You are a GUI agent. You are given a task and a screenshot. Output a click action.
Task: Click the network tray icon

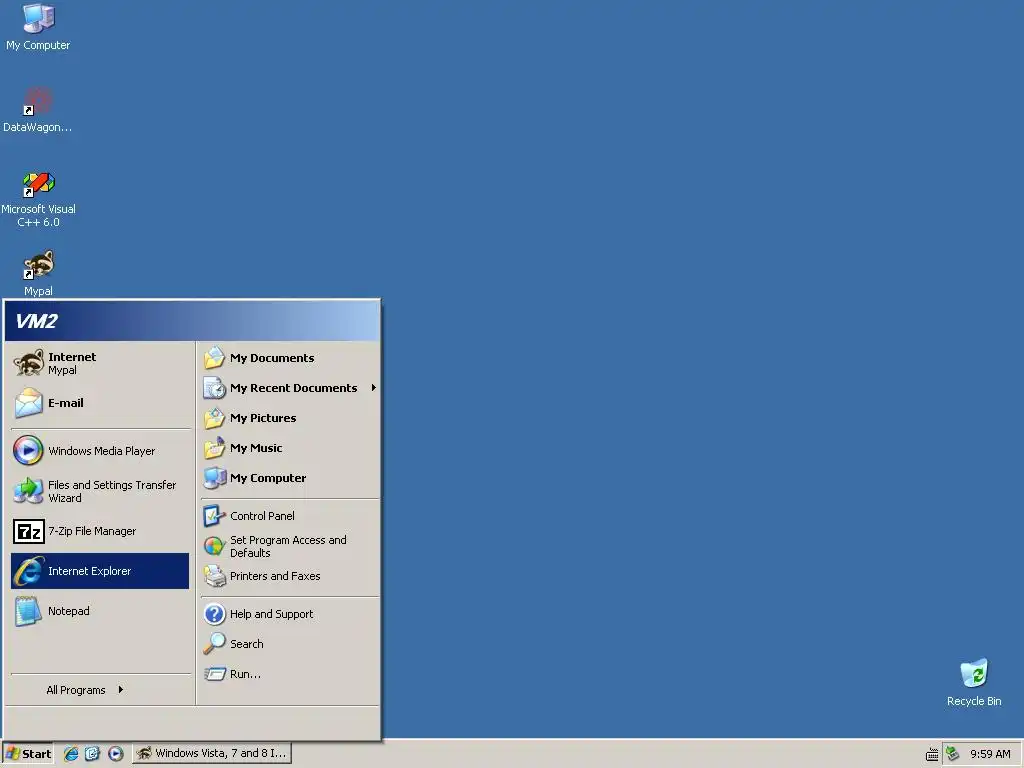[x=953, y=754]
